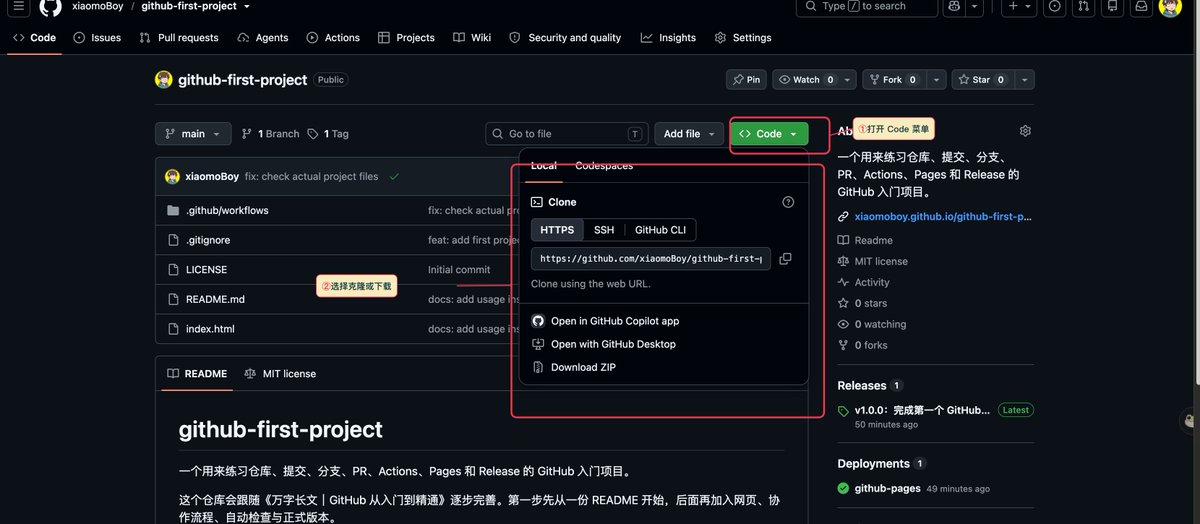
Task: Open the repository name dropdown in breadcrumb
Action: (247, 6)
